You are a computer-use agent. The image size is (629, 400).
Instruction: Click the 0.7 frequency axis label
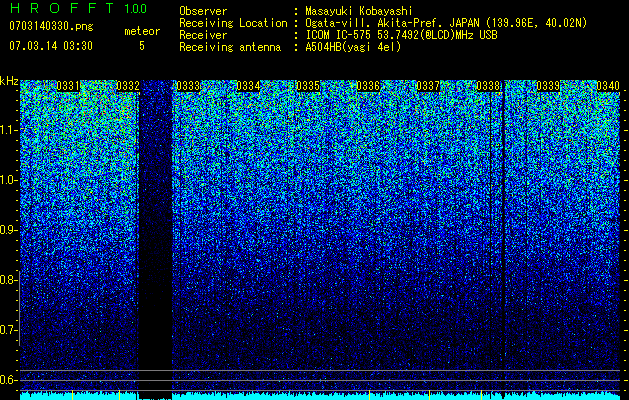tap(8, 330)
